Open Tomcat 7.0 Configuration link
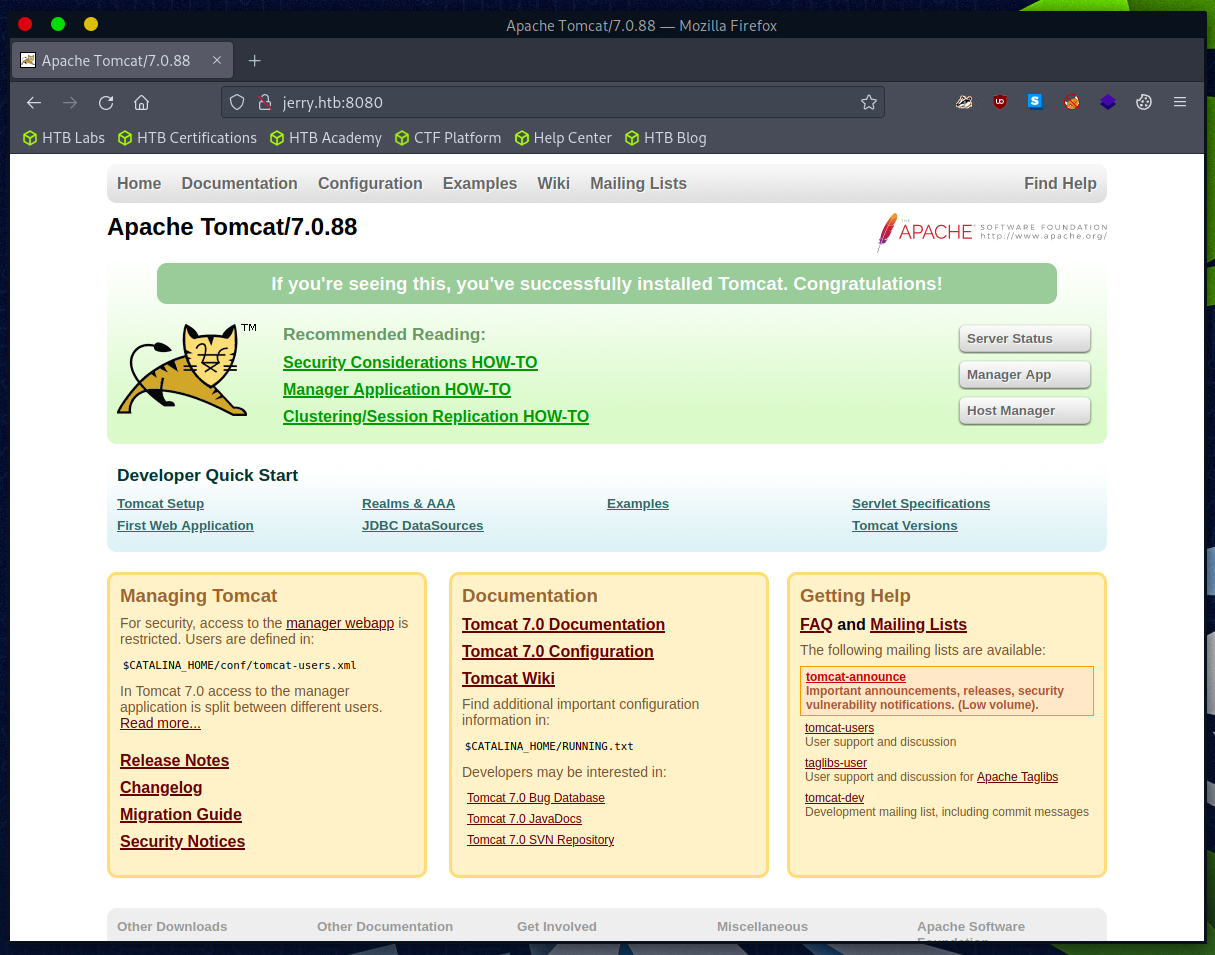This screenshot has height=955, width=1215. tap(558, 651)
